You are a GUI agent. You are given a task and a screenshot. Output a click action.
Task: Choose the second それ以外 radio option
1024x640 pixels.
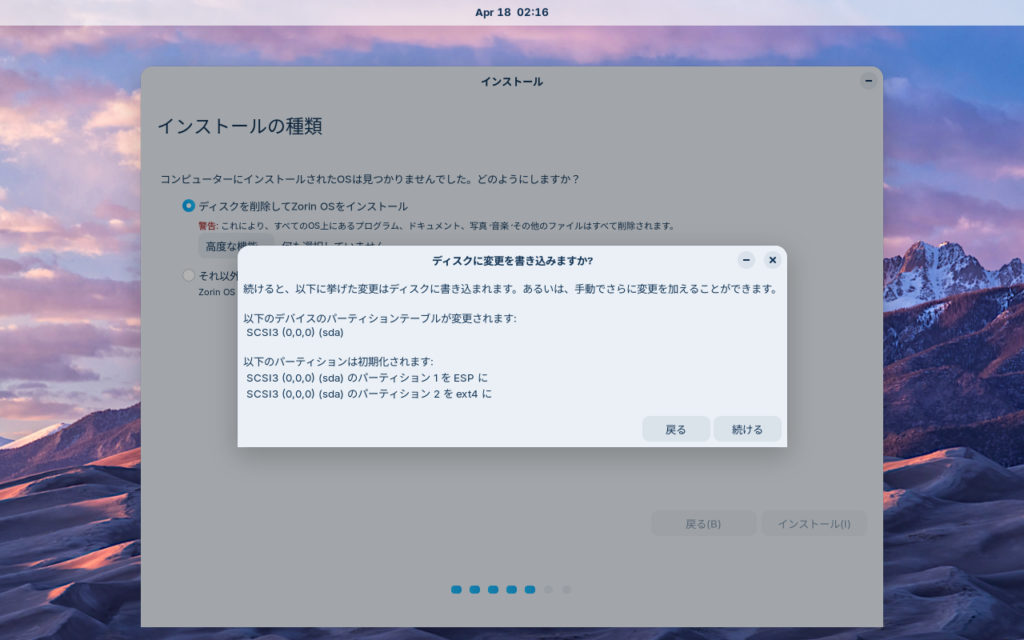coord(189,275)
